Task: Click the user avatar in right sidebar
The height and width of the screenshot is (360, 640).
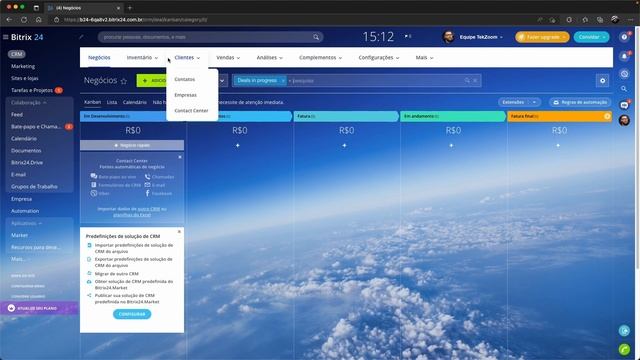Action: coord(624,120)
